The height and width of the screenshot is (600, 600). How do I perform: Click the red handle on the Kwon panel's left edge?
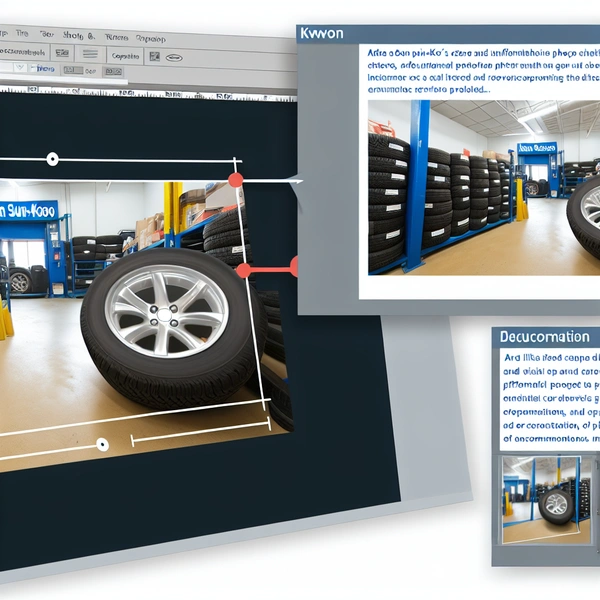pyautogui.click(x=296, y=266)
